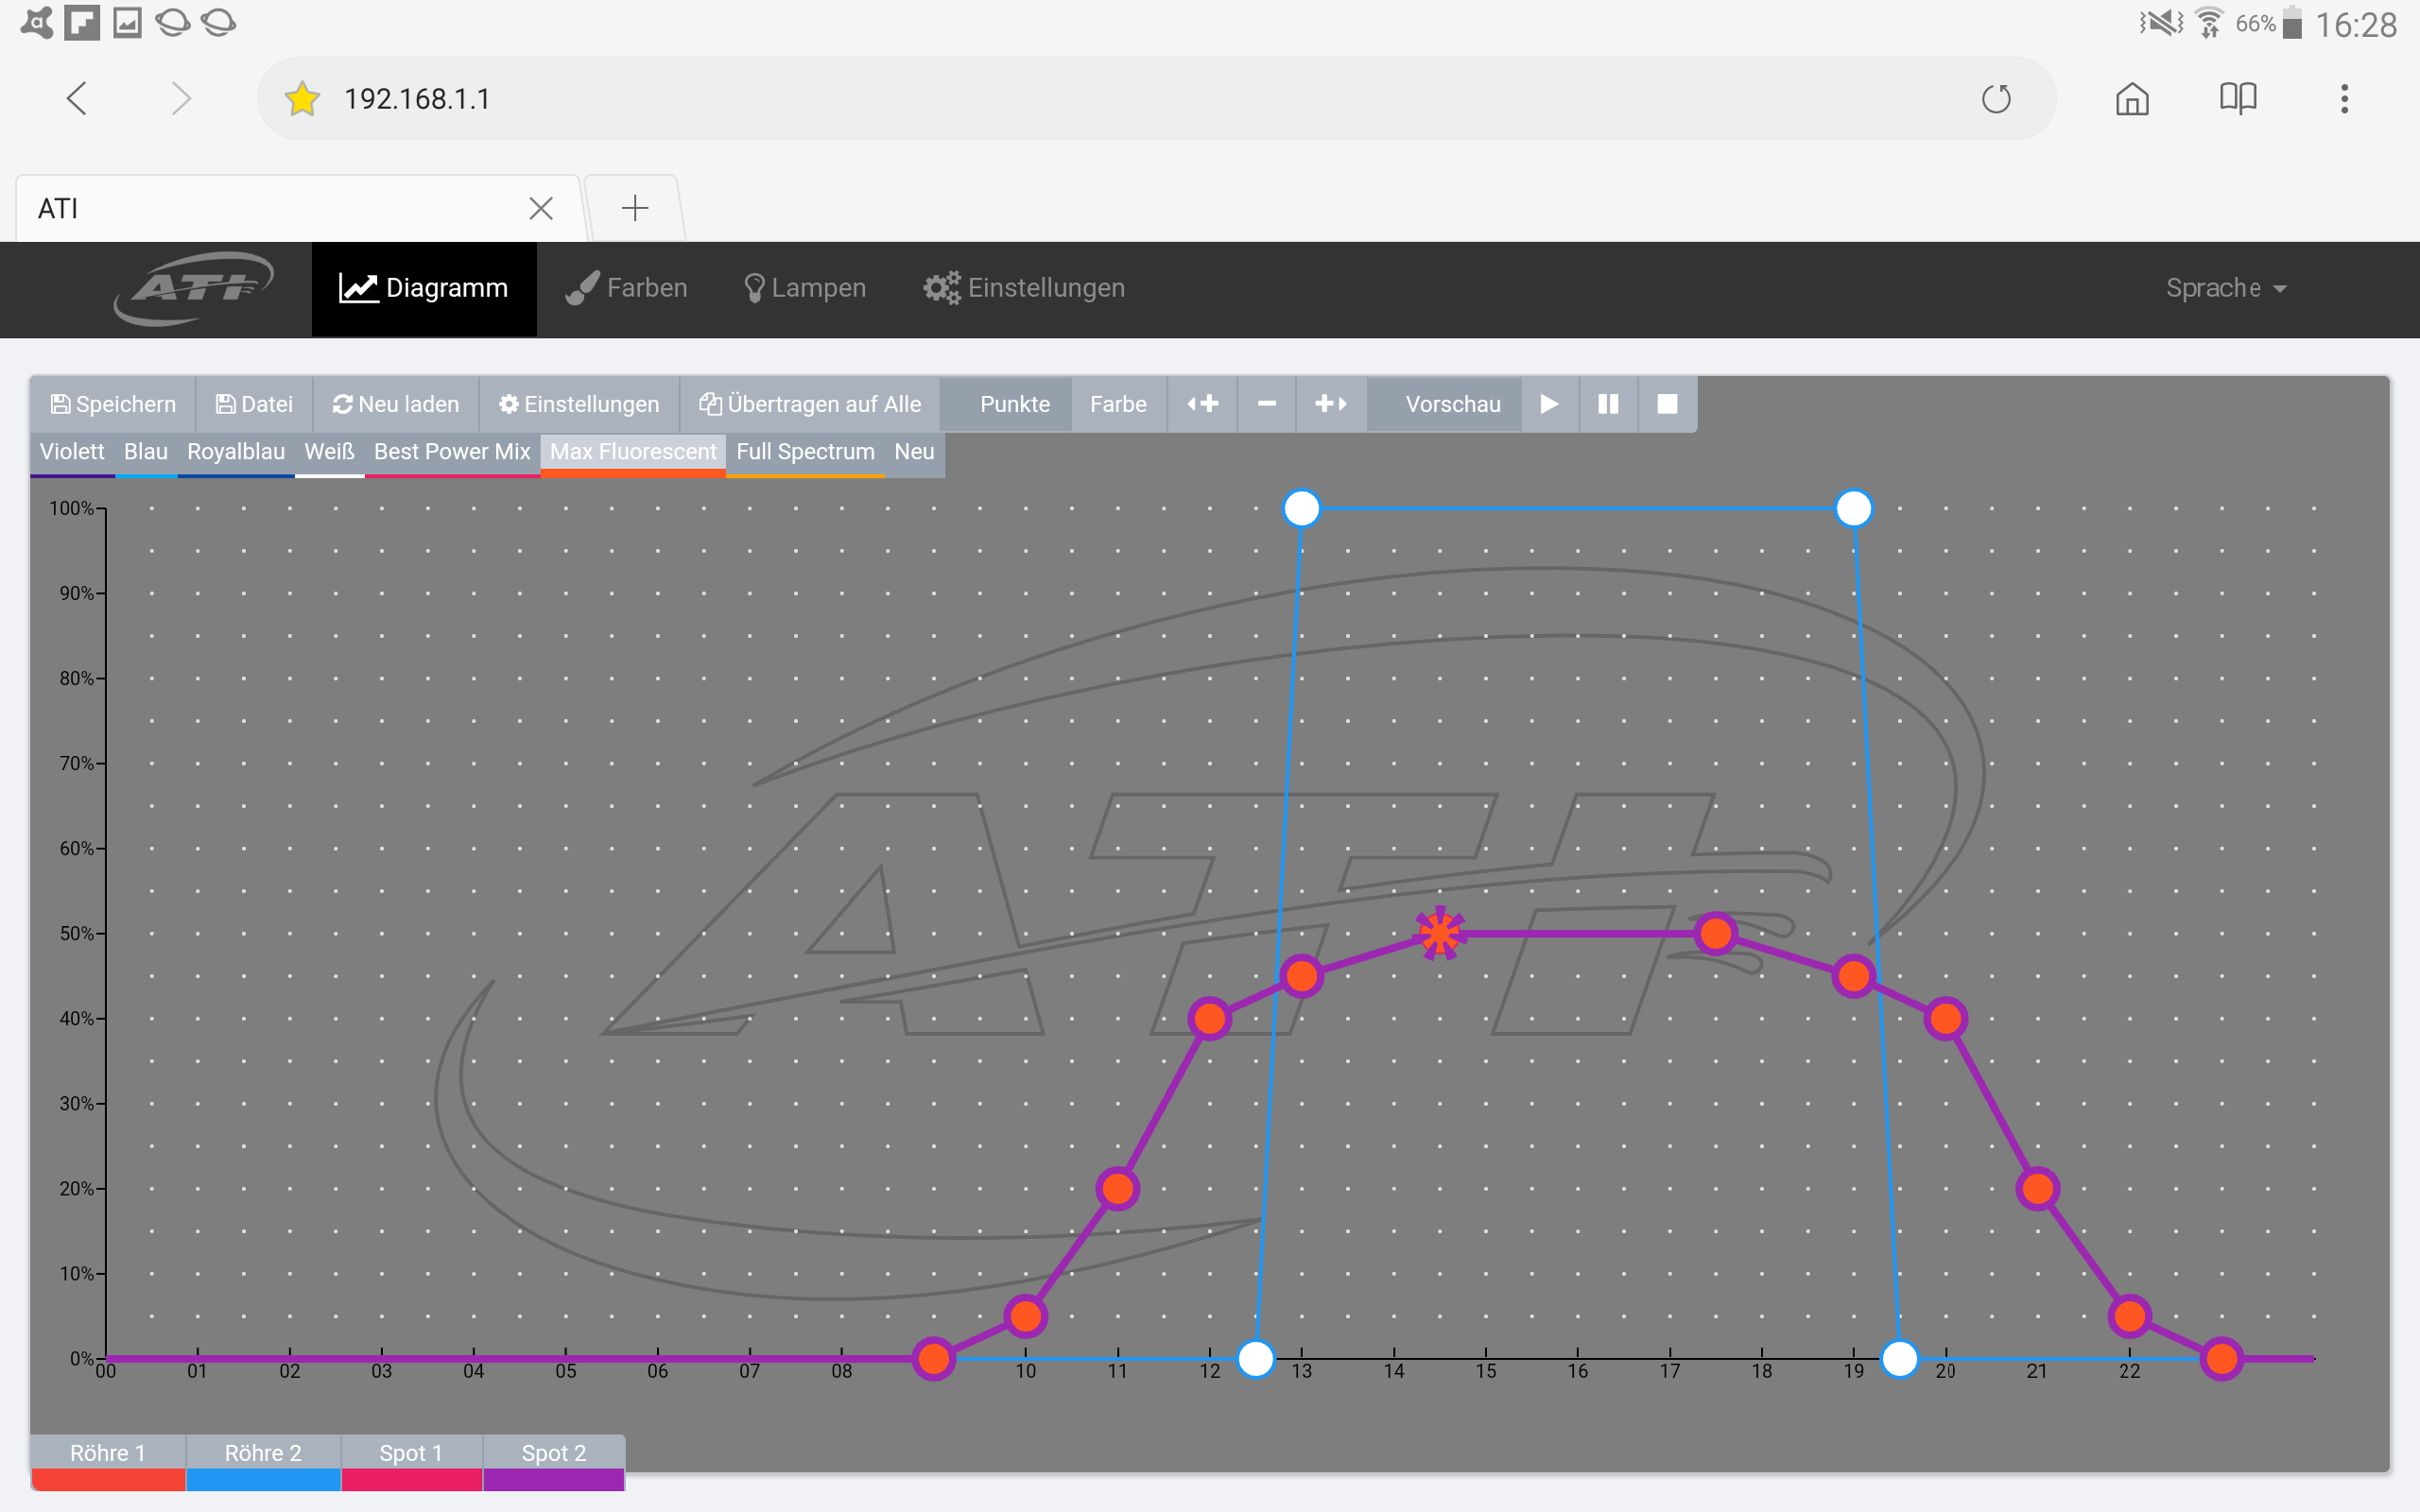The height and width of the screenshot is (1512, 2420).
Task: Open the Farben navigation tab
Action: (x=627, y=288)
